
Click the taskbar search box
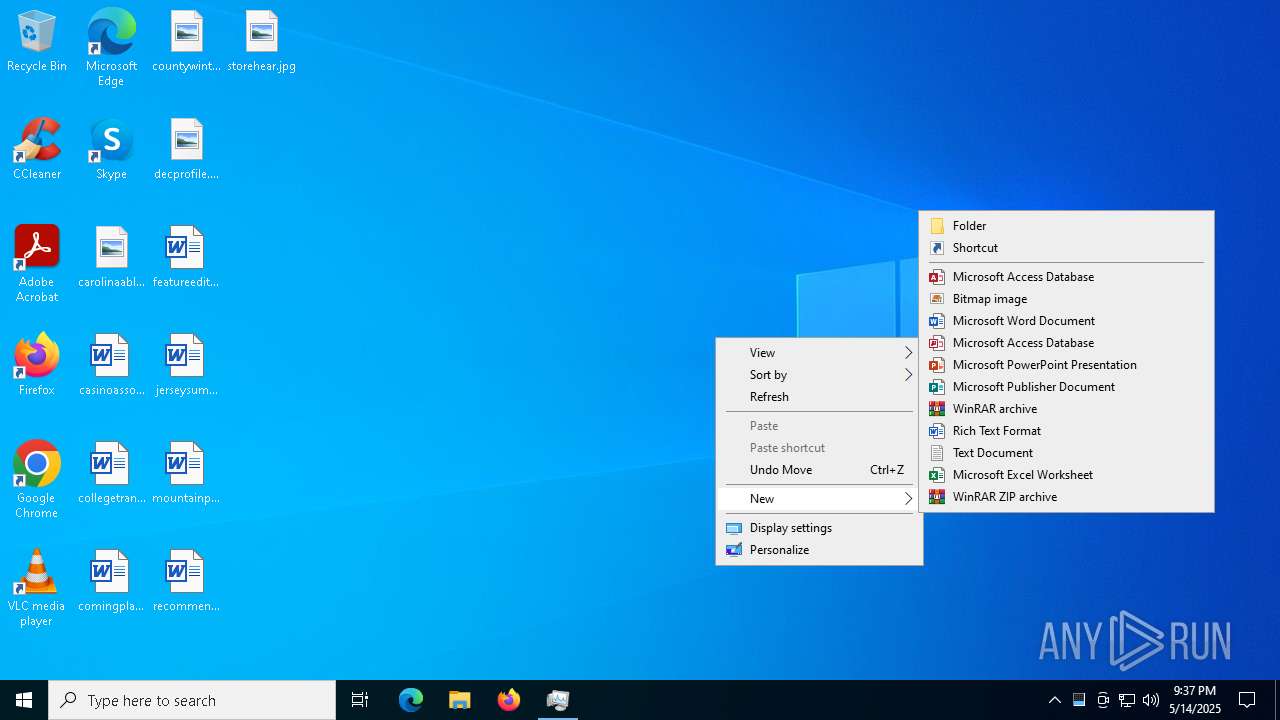pos(192,700)
